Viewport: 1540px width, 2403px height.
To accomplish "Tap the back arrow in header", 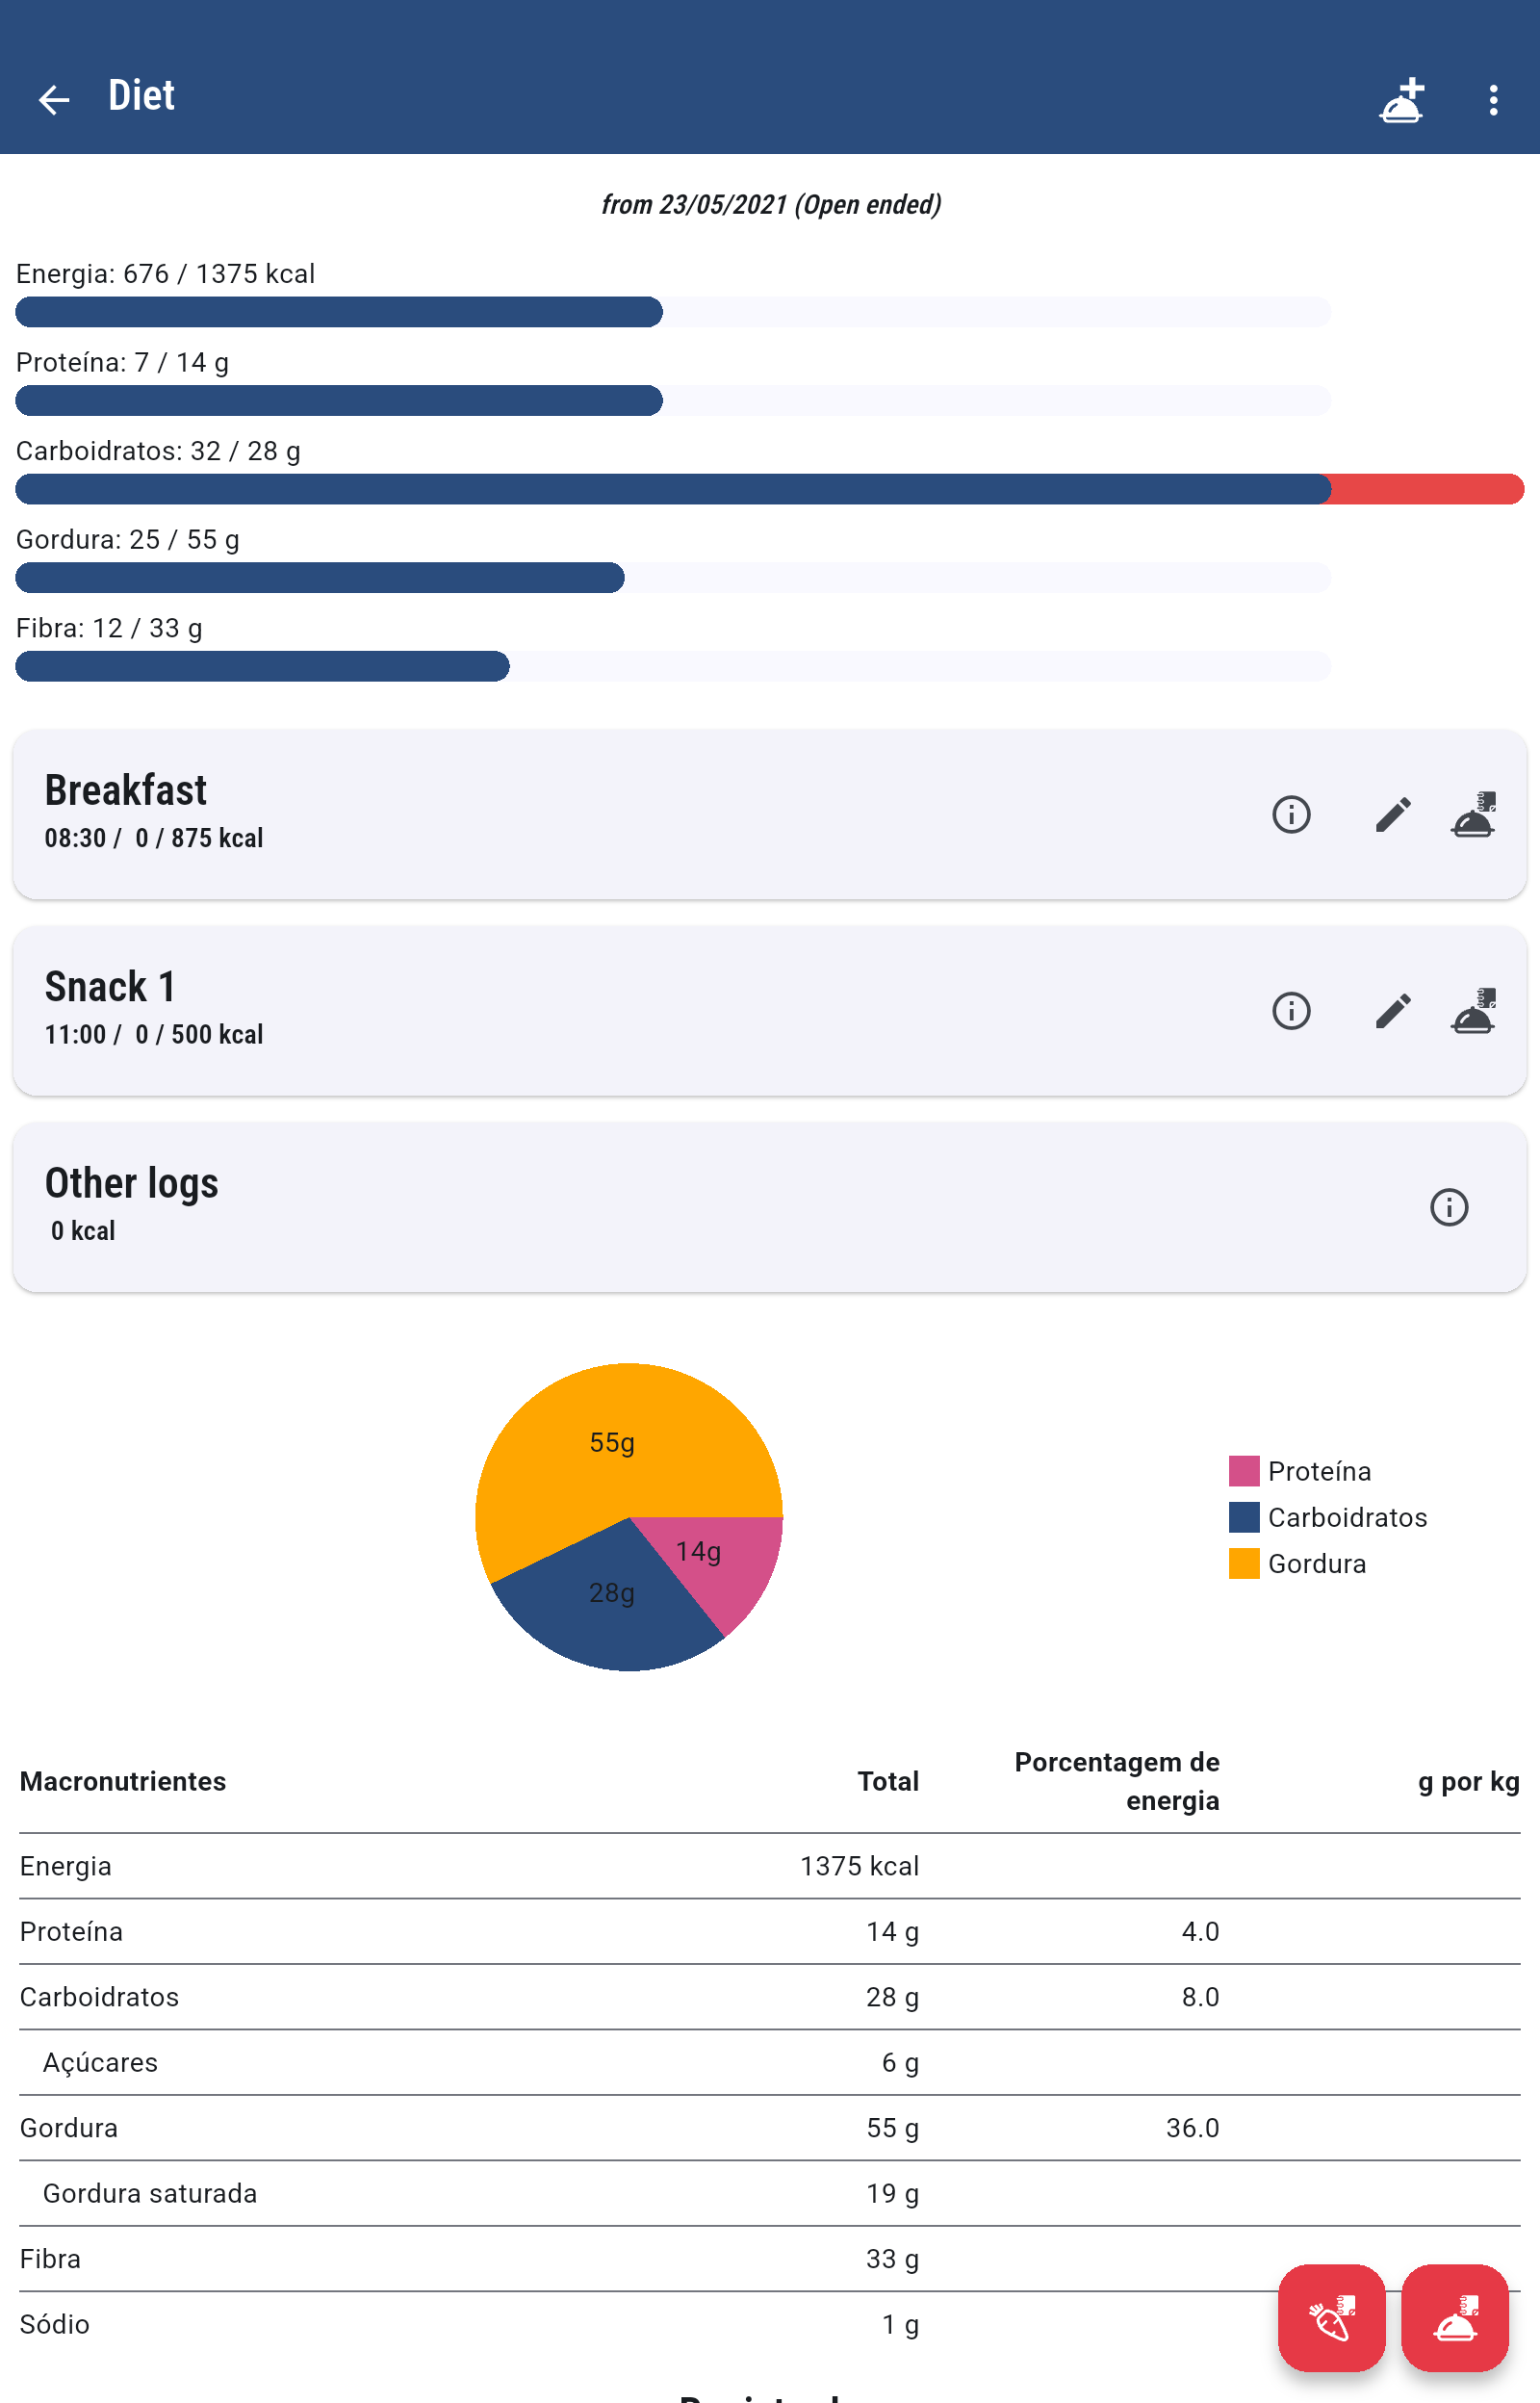I will pyautogui.click(x=53, y=99).
